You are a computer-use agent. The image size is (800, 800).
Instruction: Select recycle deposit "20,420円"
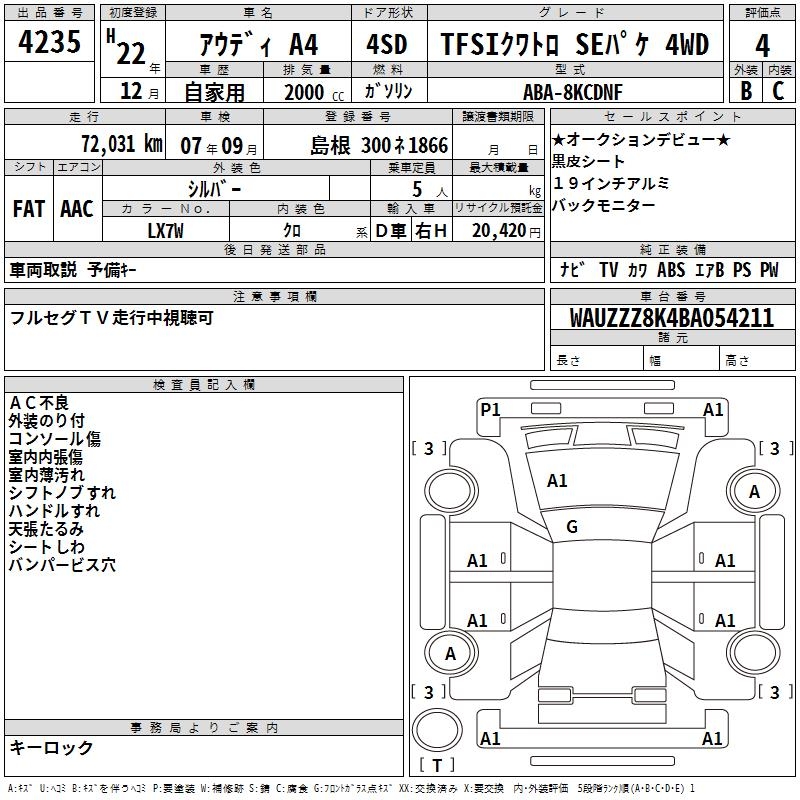[506, 231]
